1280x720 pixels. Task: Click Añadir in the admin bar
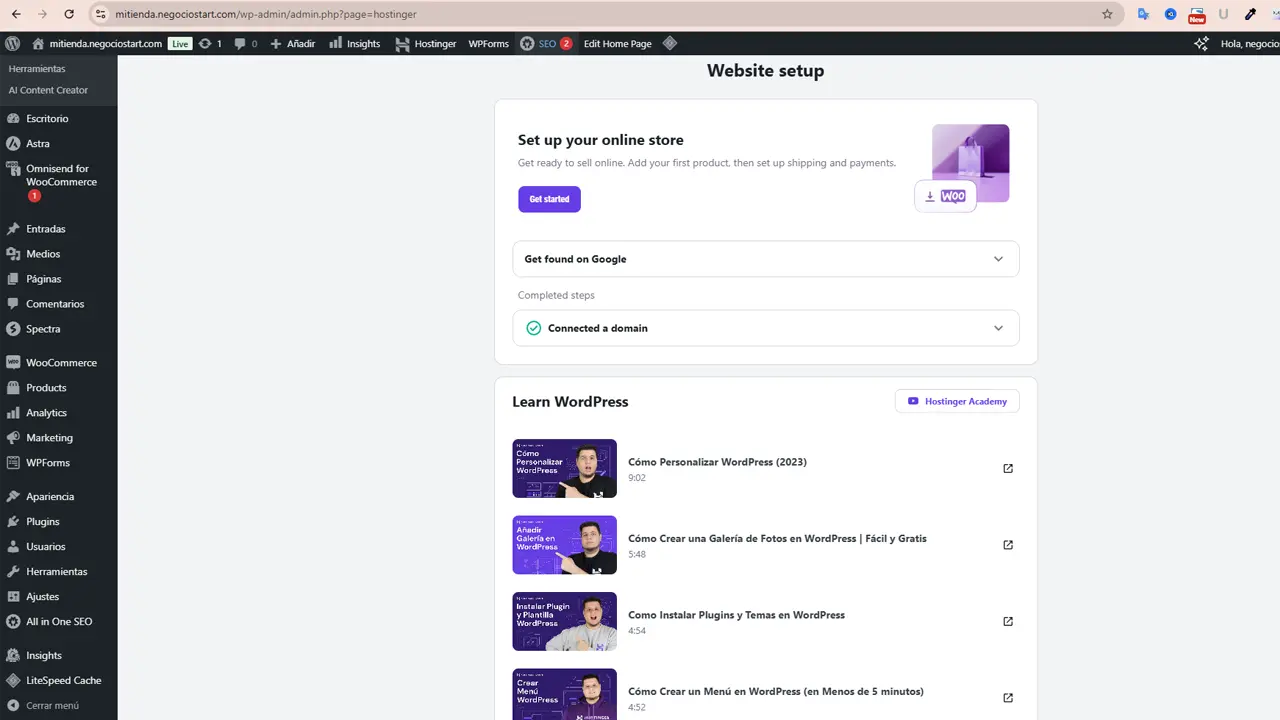(x=292, y=43)
